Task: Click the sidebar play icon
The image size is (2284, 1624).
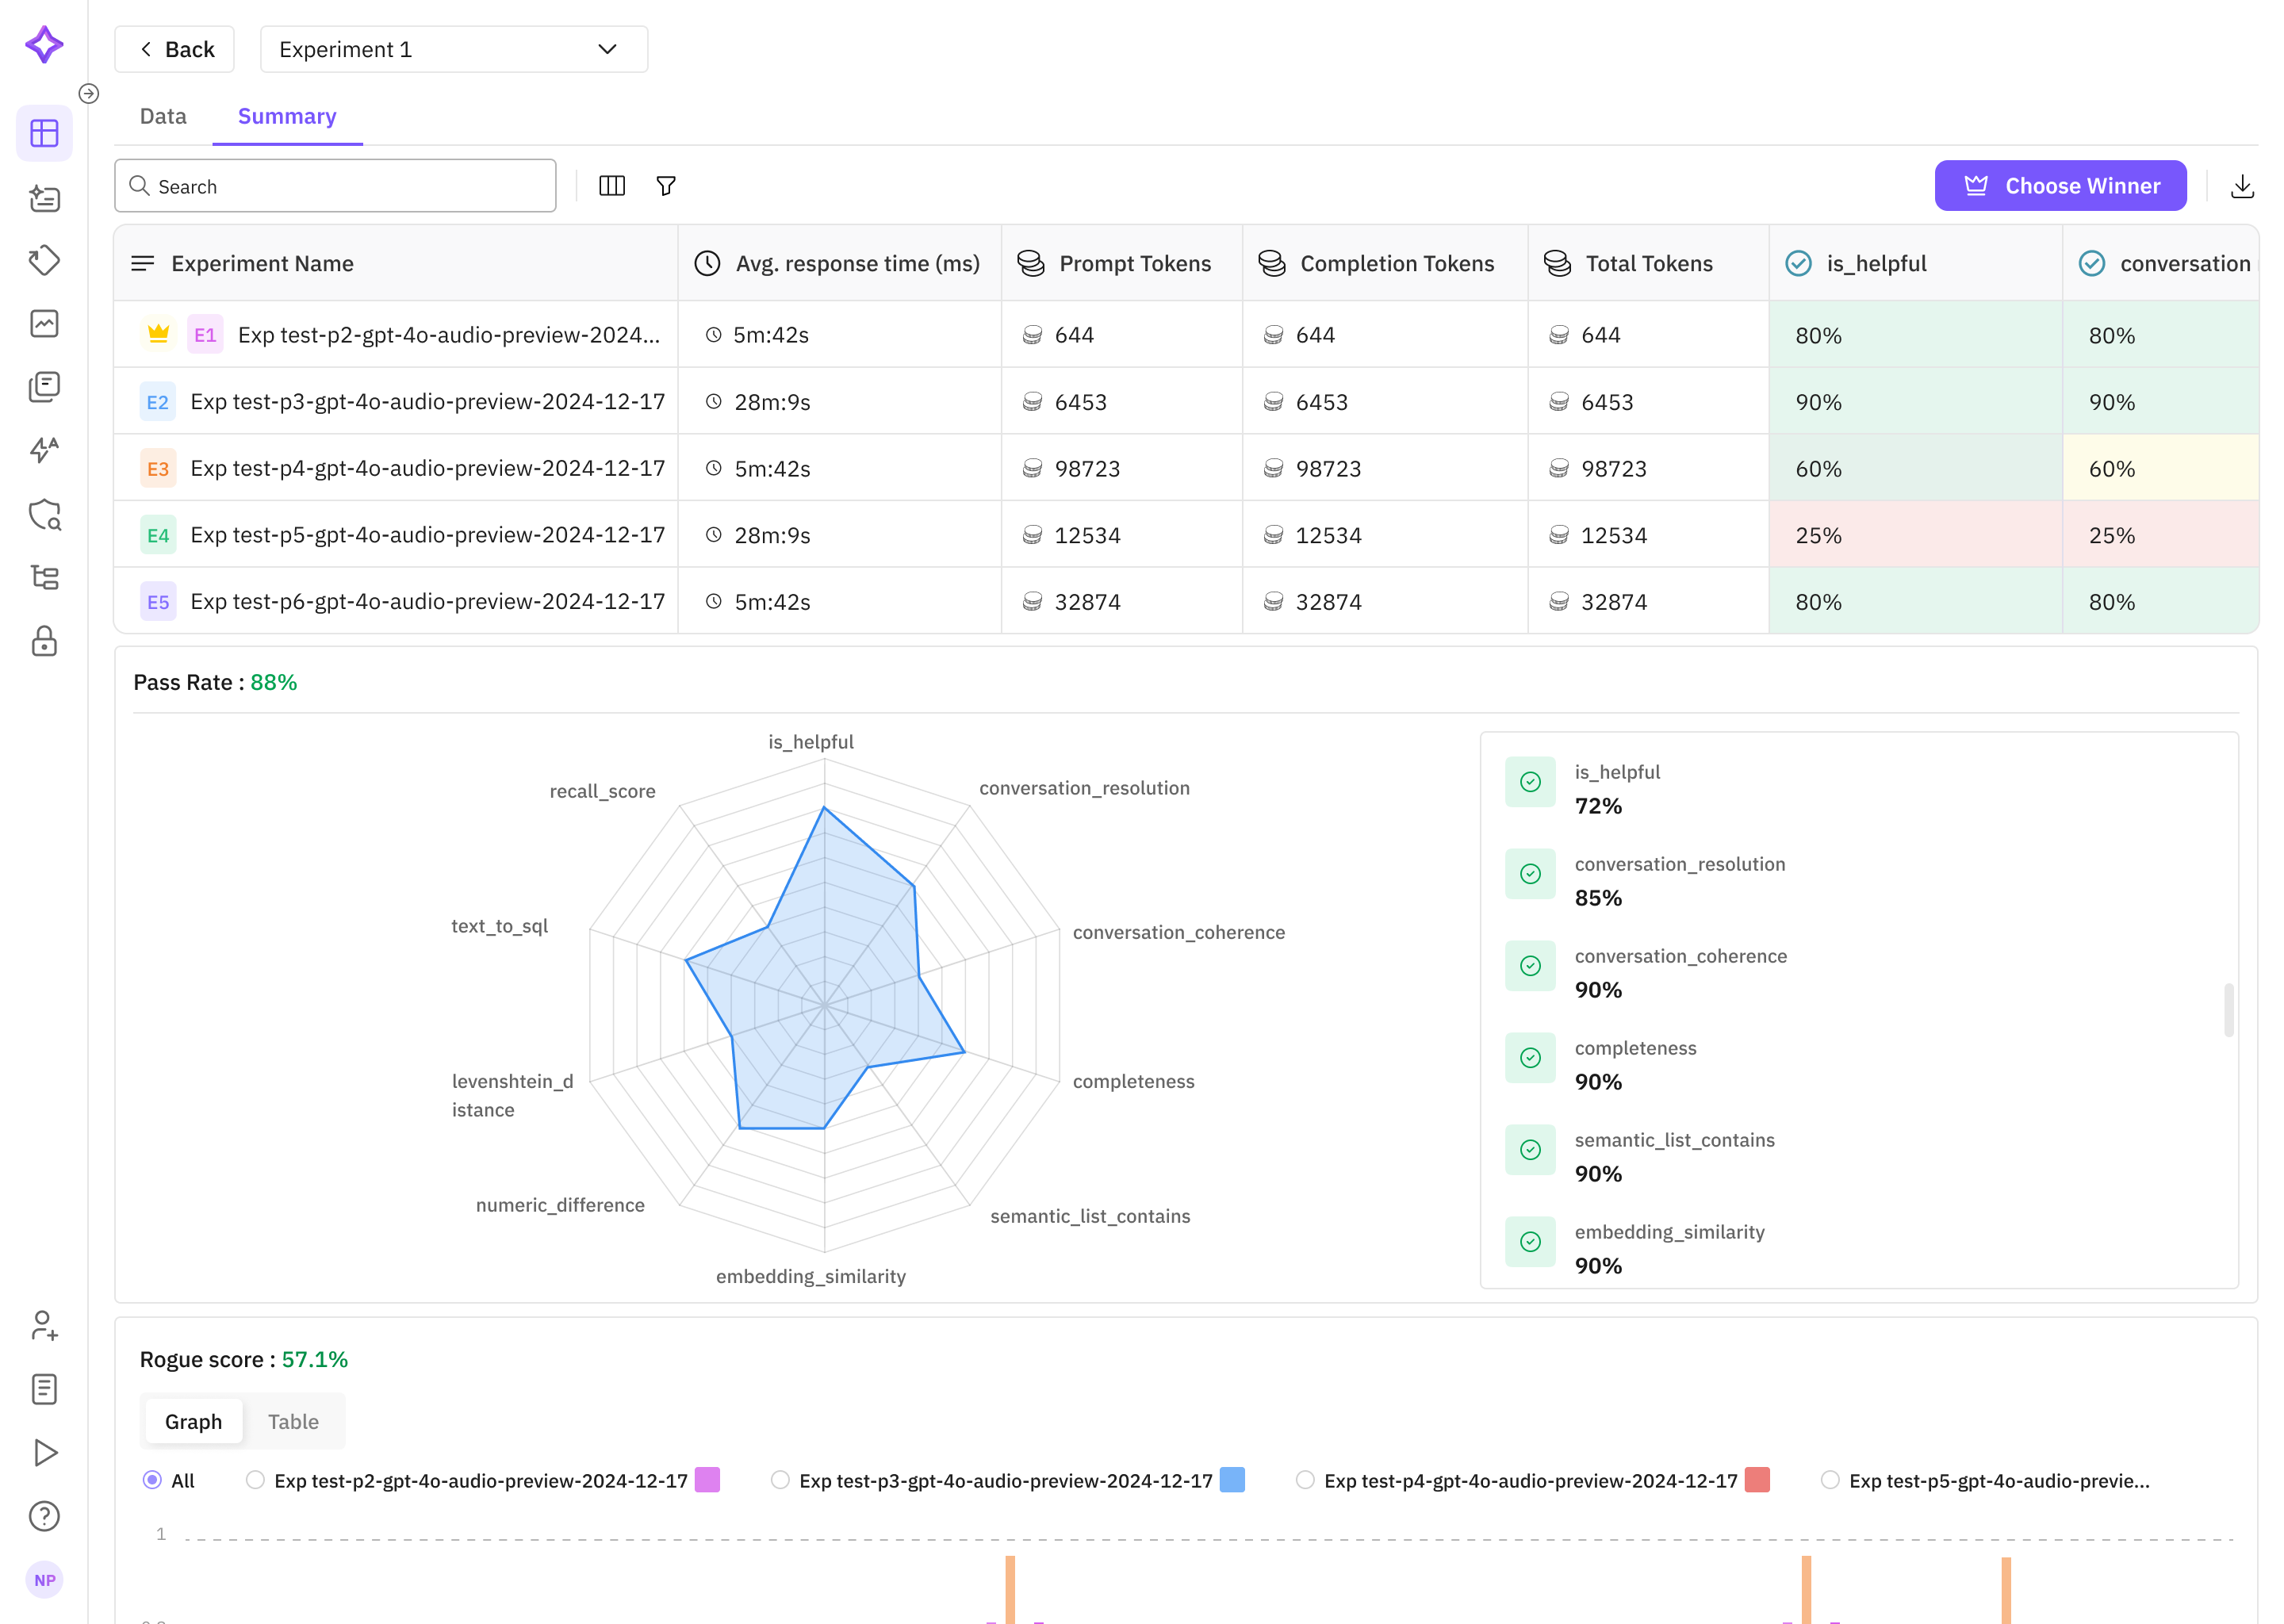Action: click(x=44, y=1452)
